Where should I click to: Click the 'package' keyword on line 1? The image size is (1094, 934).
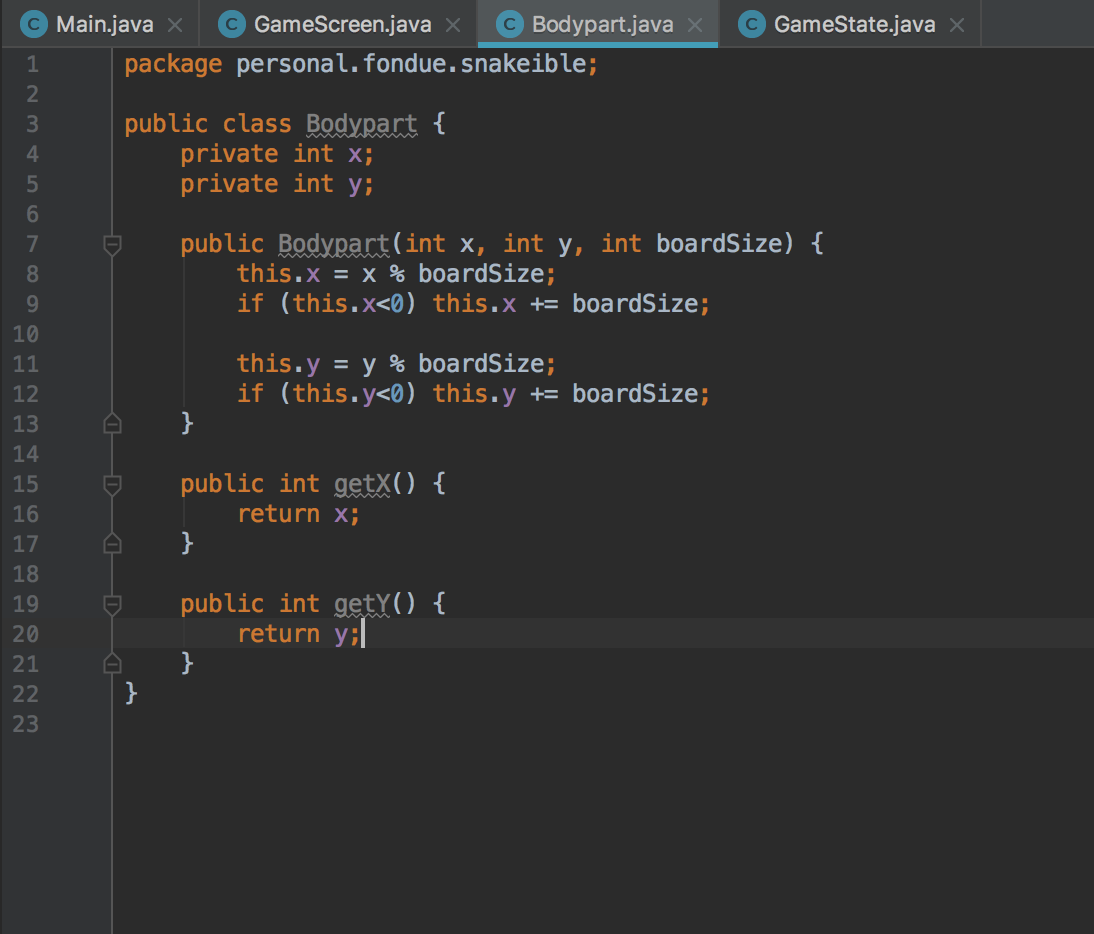173,65
